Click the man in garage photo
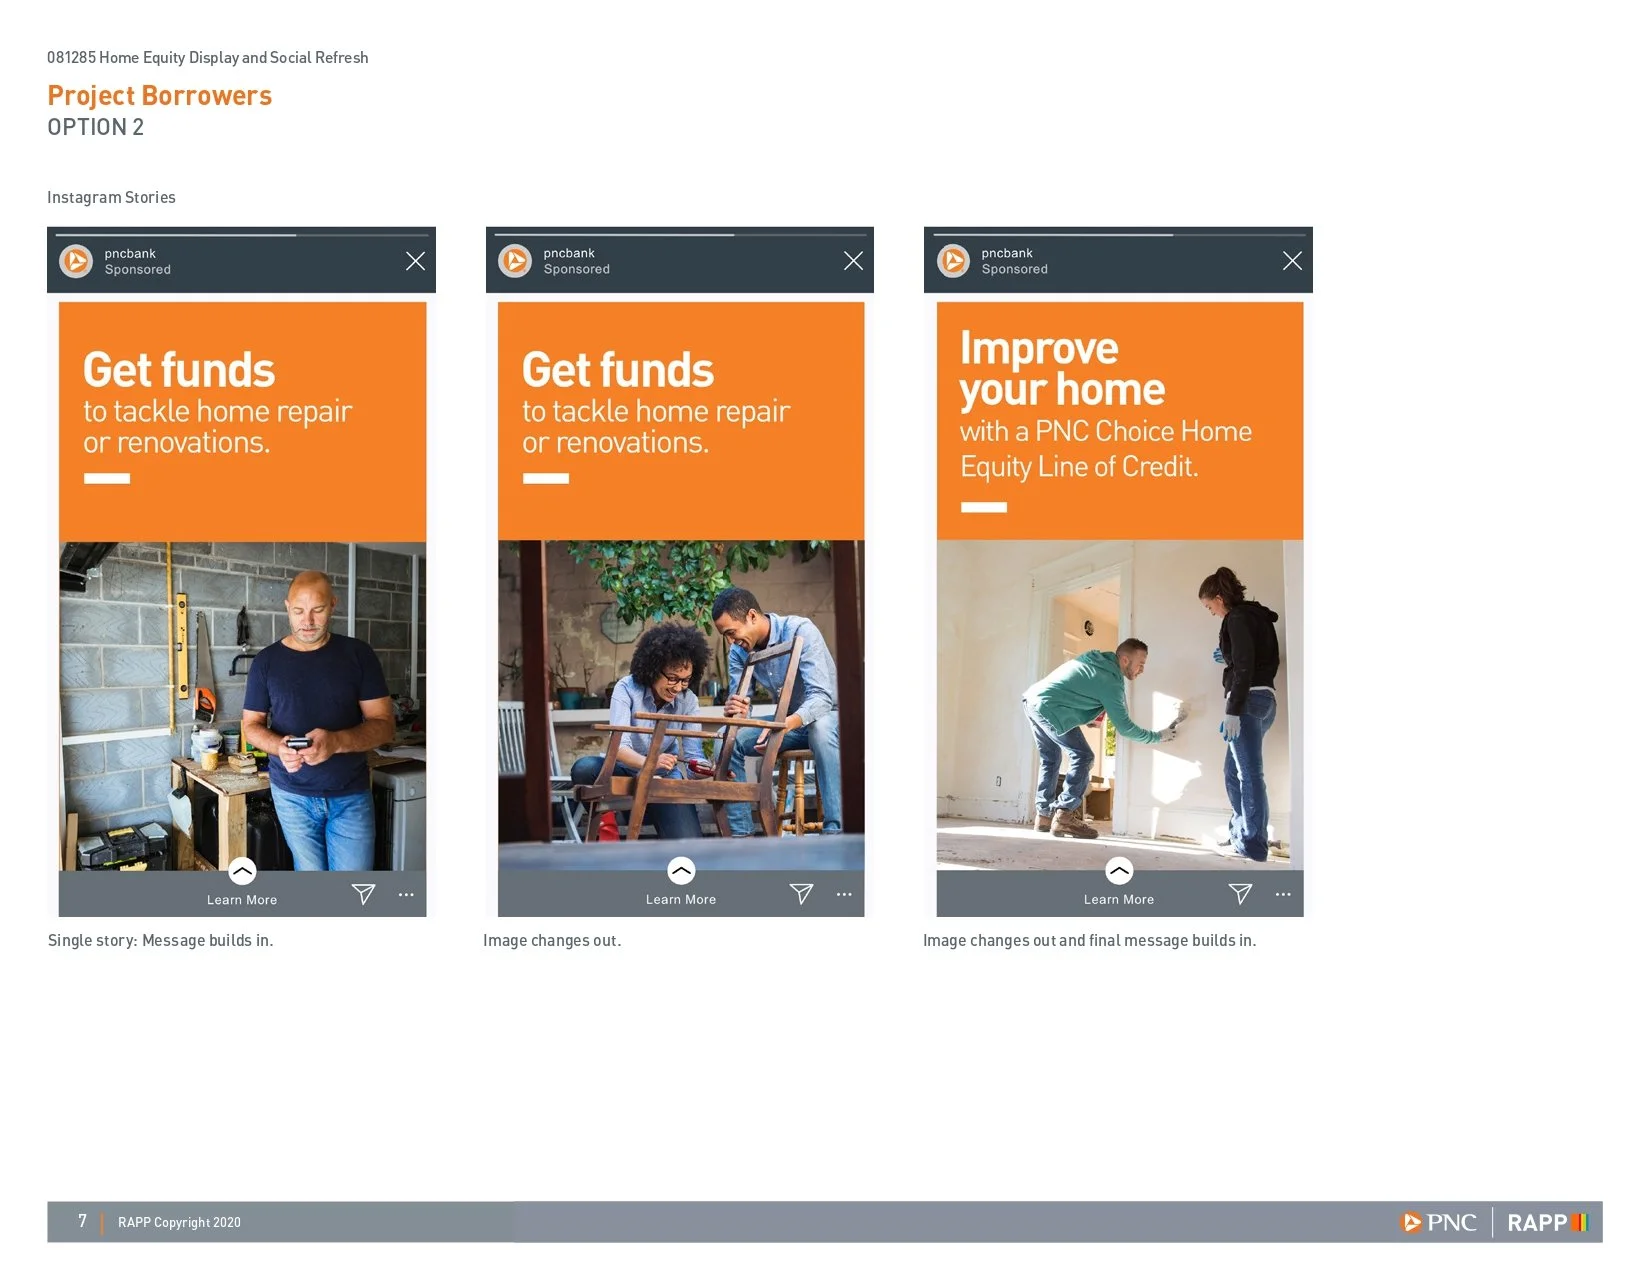This screenshot has width=1650, height=1275. 242,706
